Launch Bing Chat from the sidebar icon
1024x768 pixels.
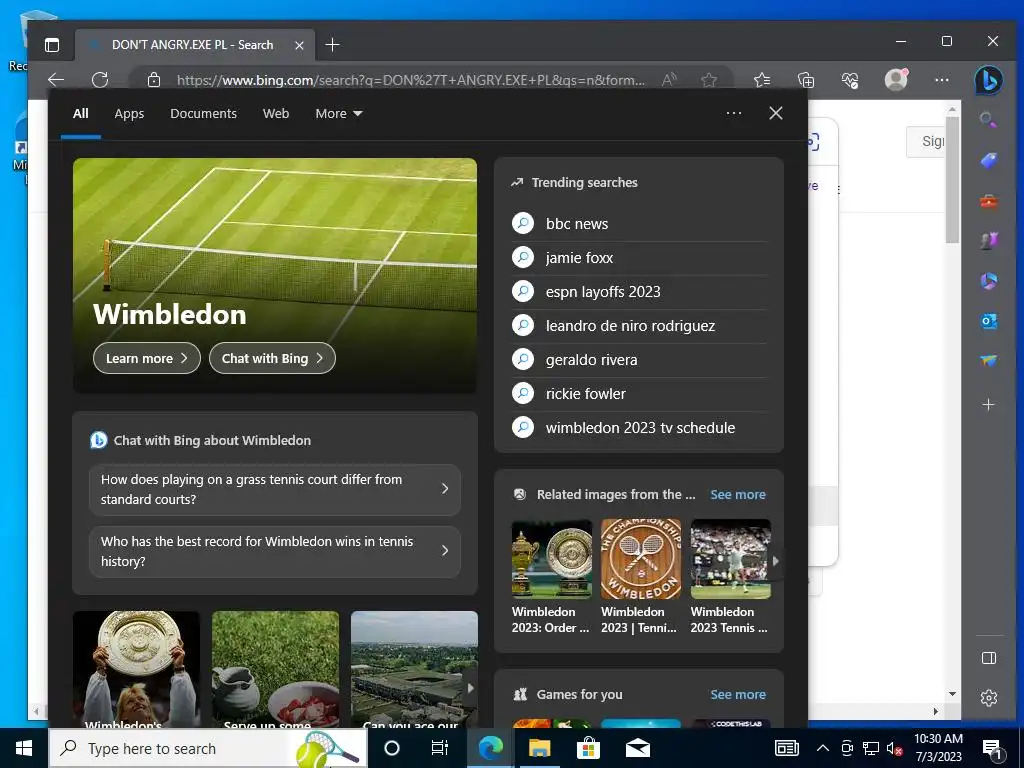coord(989,80)
